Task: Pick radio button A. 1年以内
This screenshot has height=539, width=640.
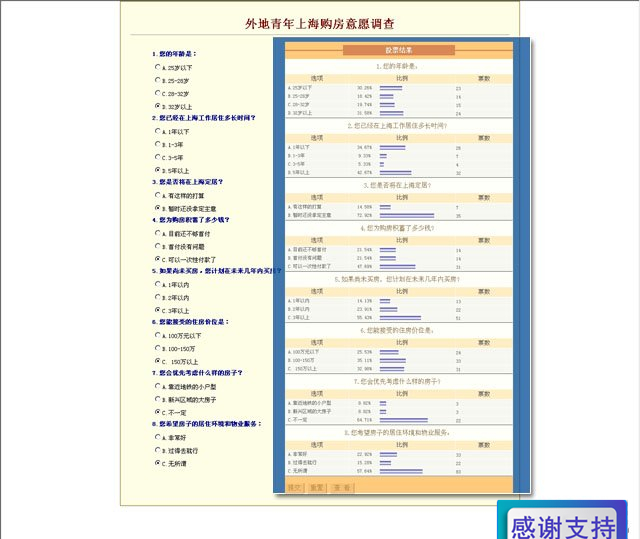Action: tap(158, 284)
